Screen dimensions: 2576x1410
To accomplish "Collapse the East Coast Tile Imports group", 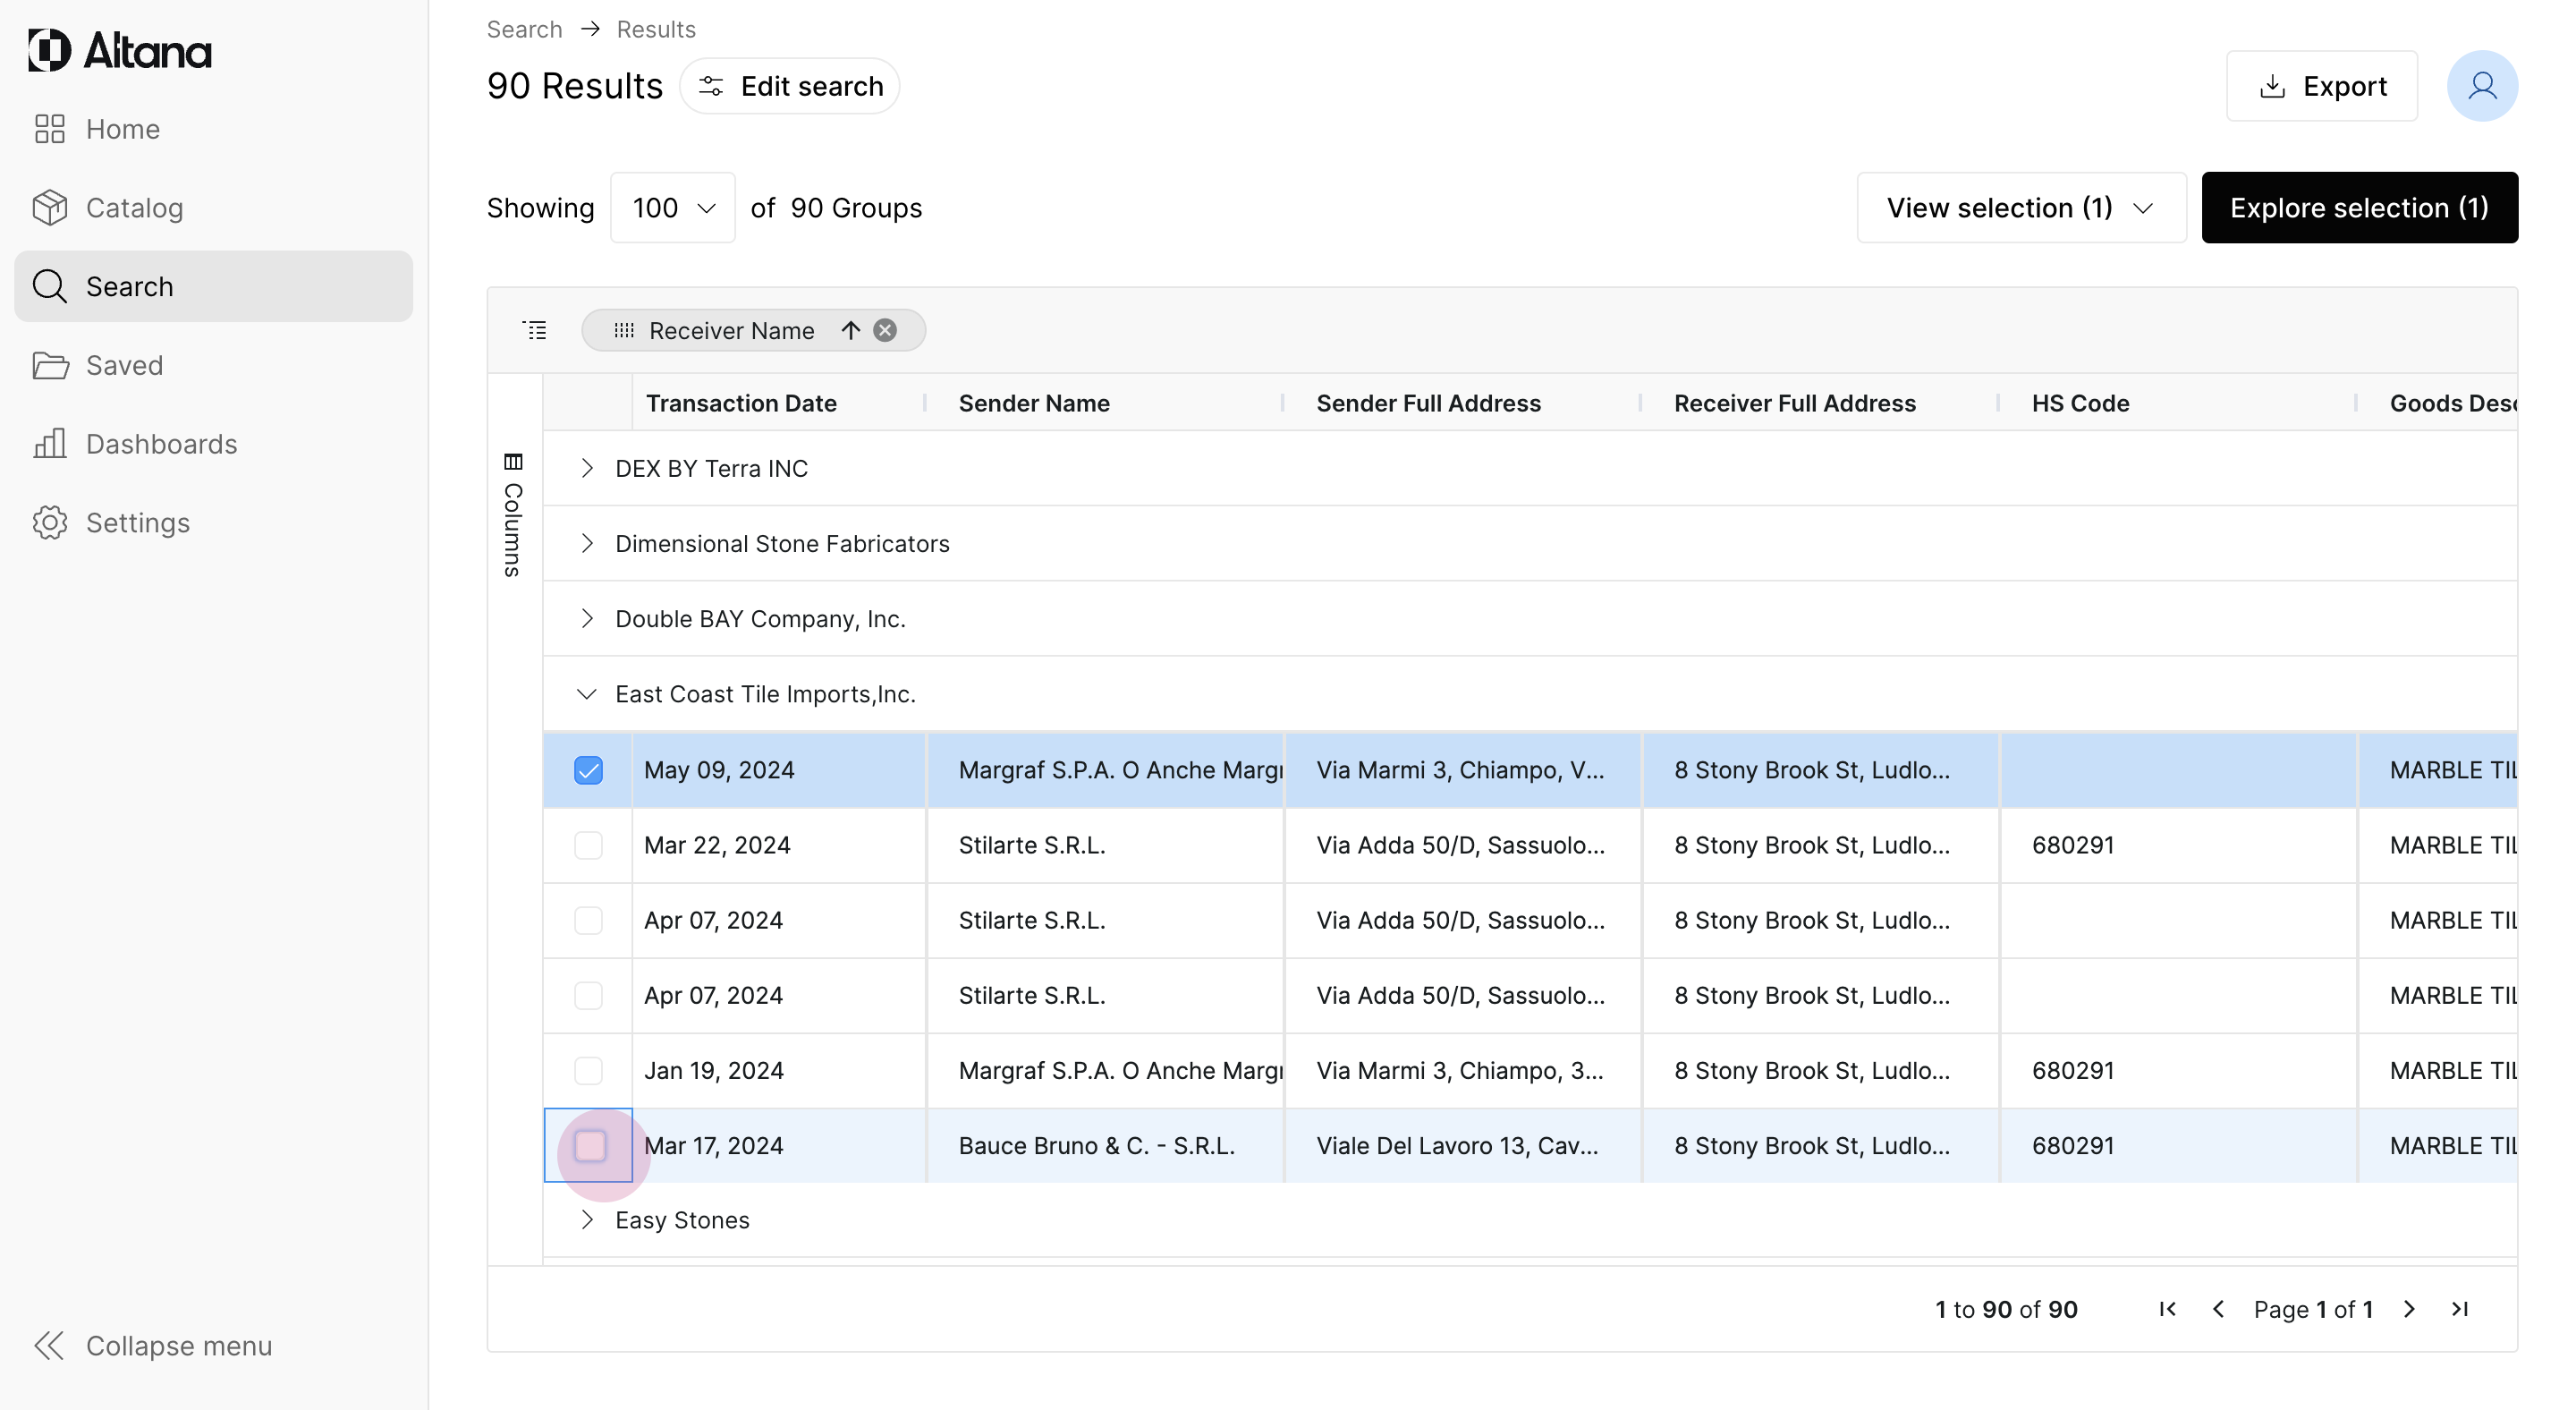I will [x=587, y=694].
